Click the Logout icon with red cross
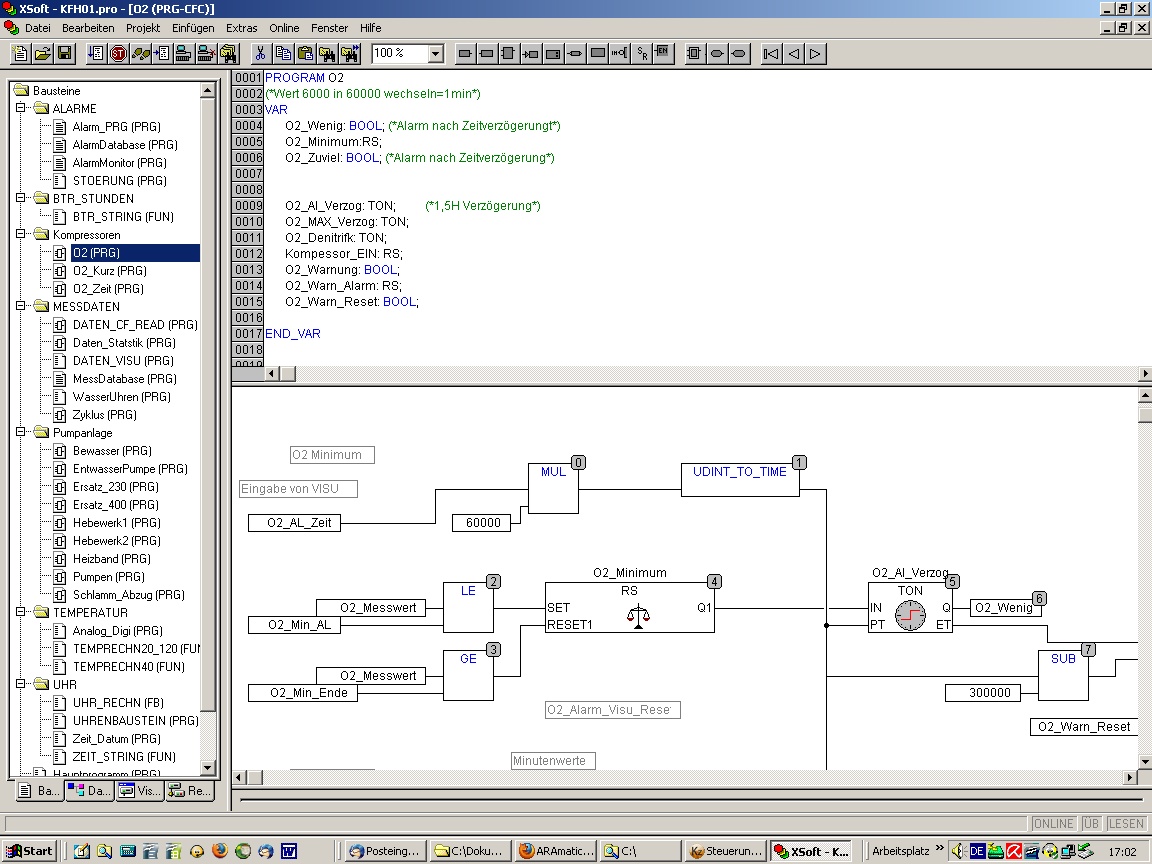Viewport: 1152px width, 864px height. coord(206,54)
